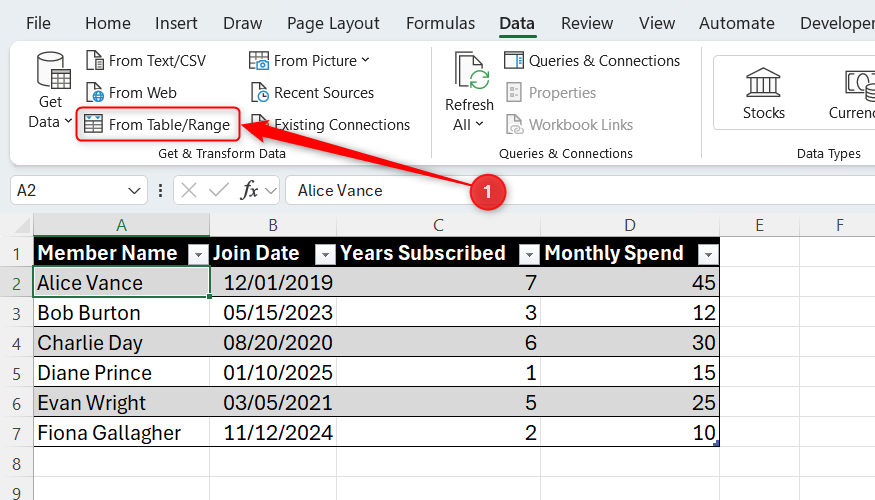Open the Get Data menu

click(50, 91)
